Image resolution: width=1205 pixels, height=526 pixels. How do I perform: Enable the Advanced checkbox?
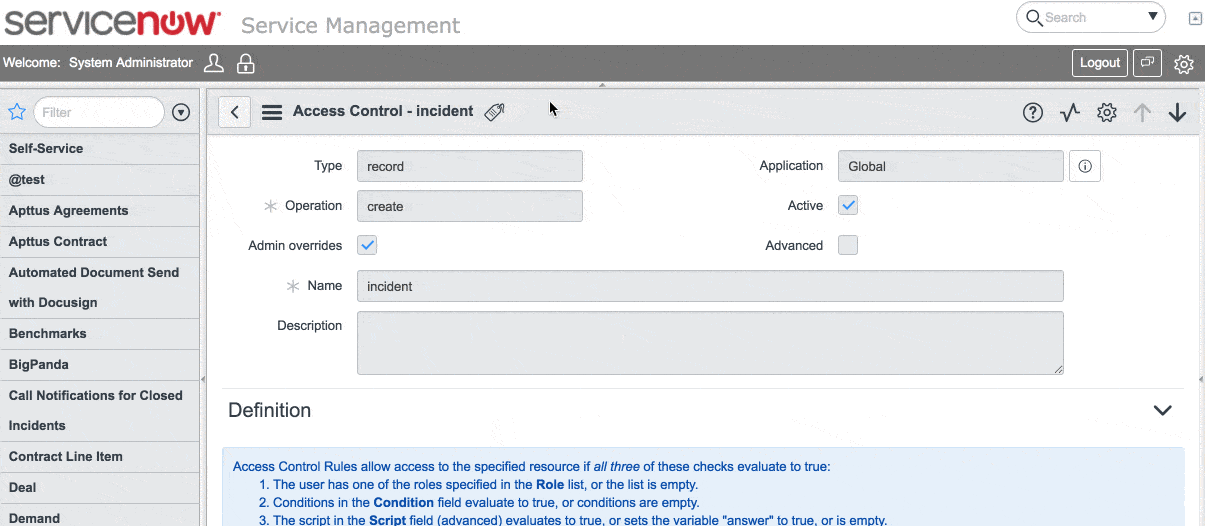848,246
